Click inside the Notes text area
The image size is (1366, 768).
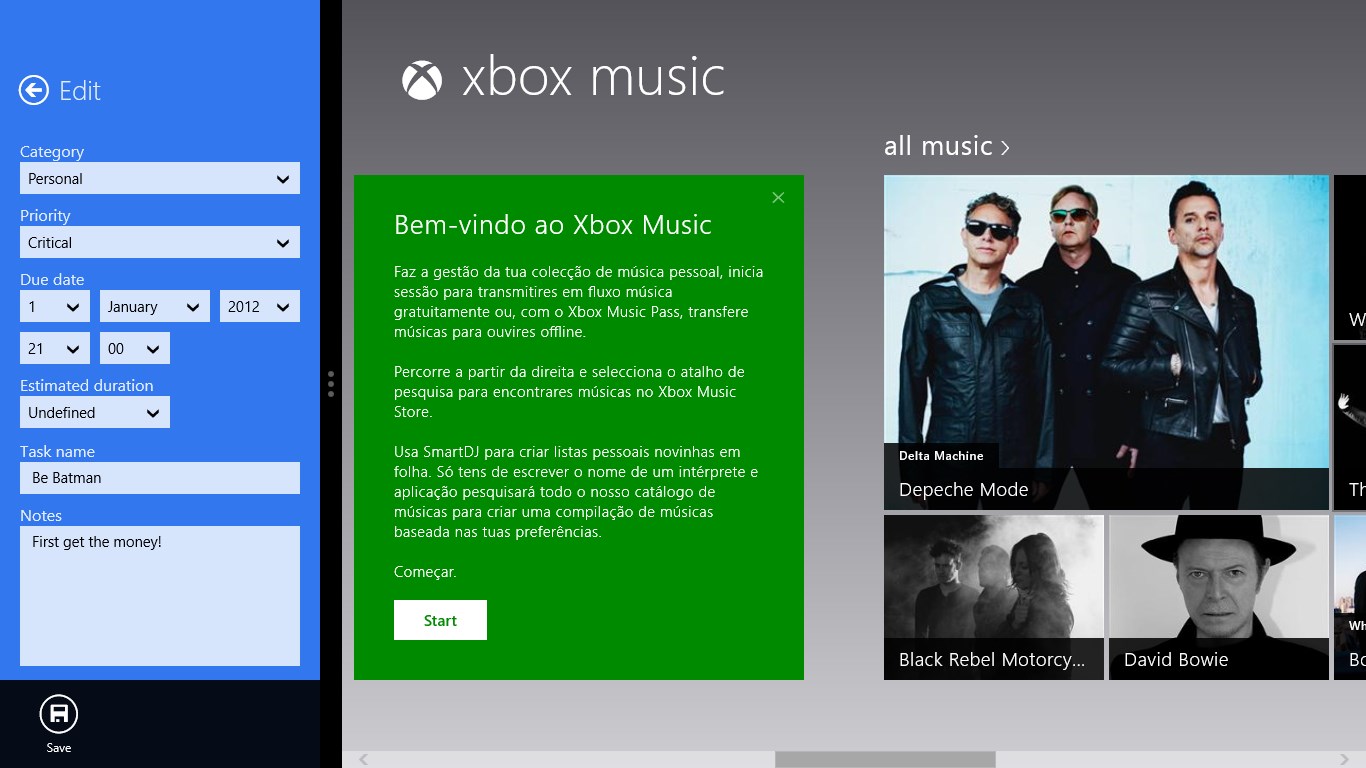[160, 596]
